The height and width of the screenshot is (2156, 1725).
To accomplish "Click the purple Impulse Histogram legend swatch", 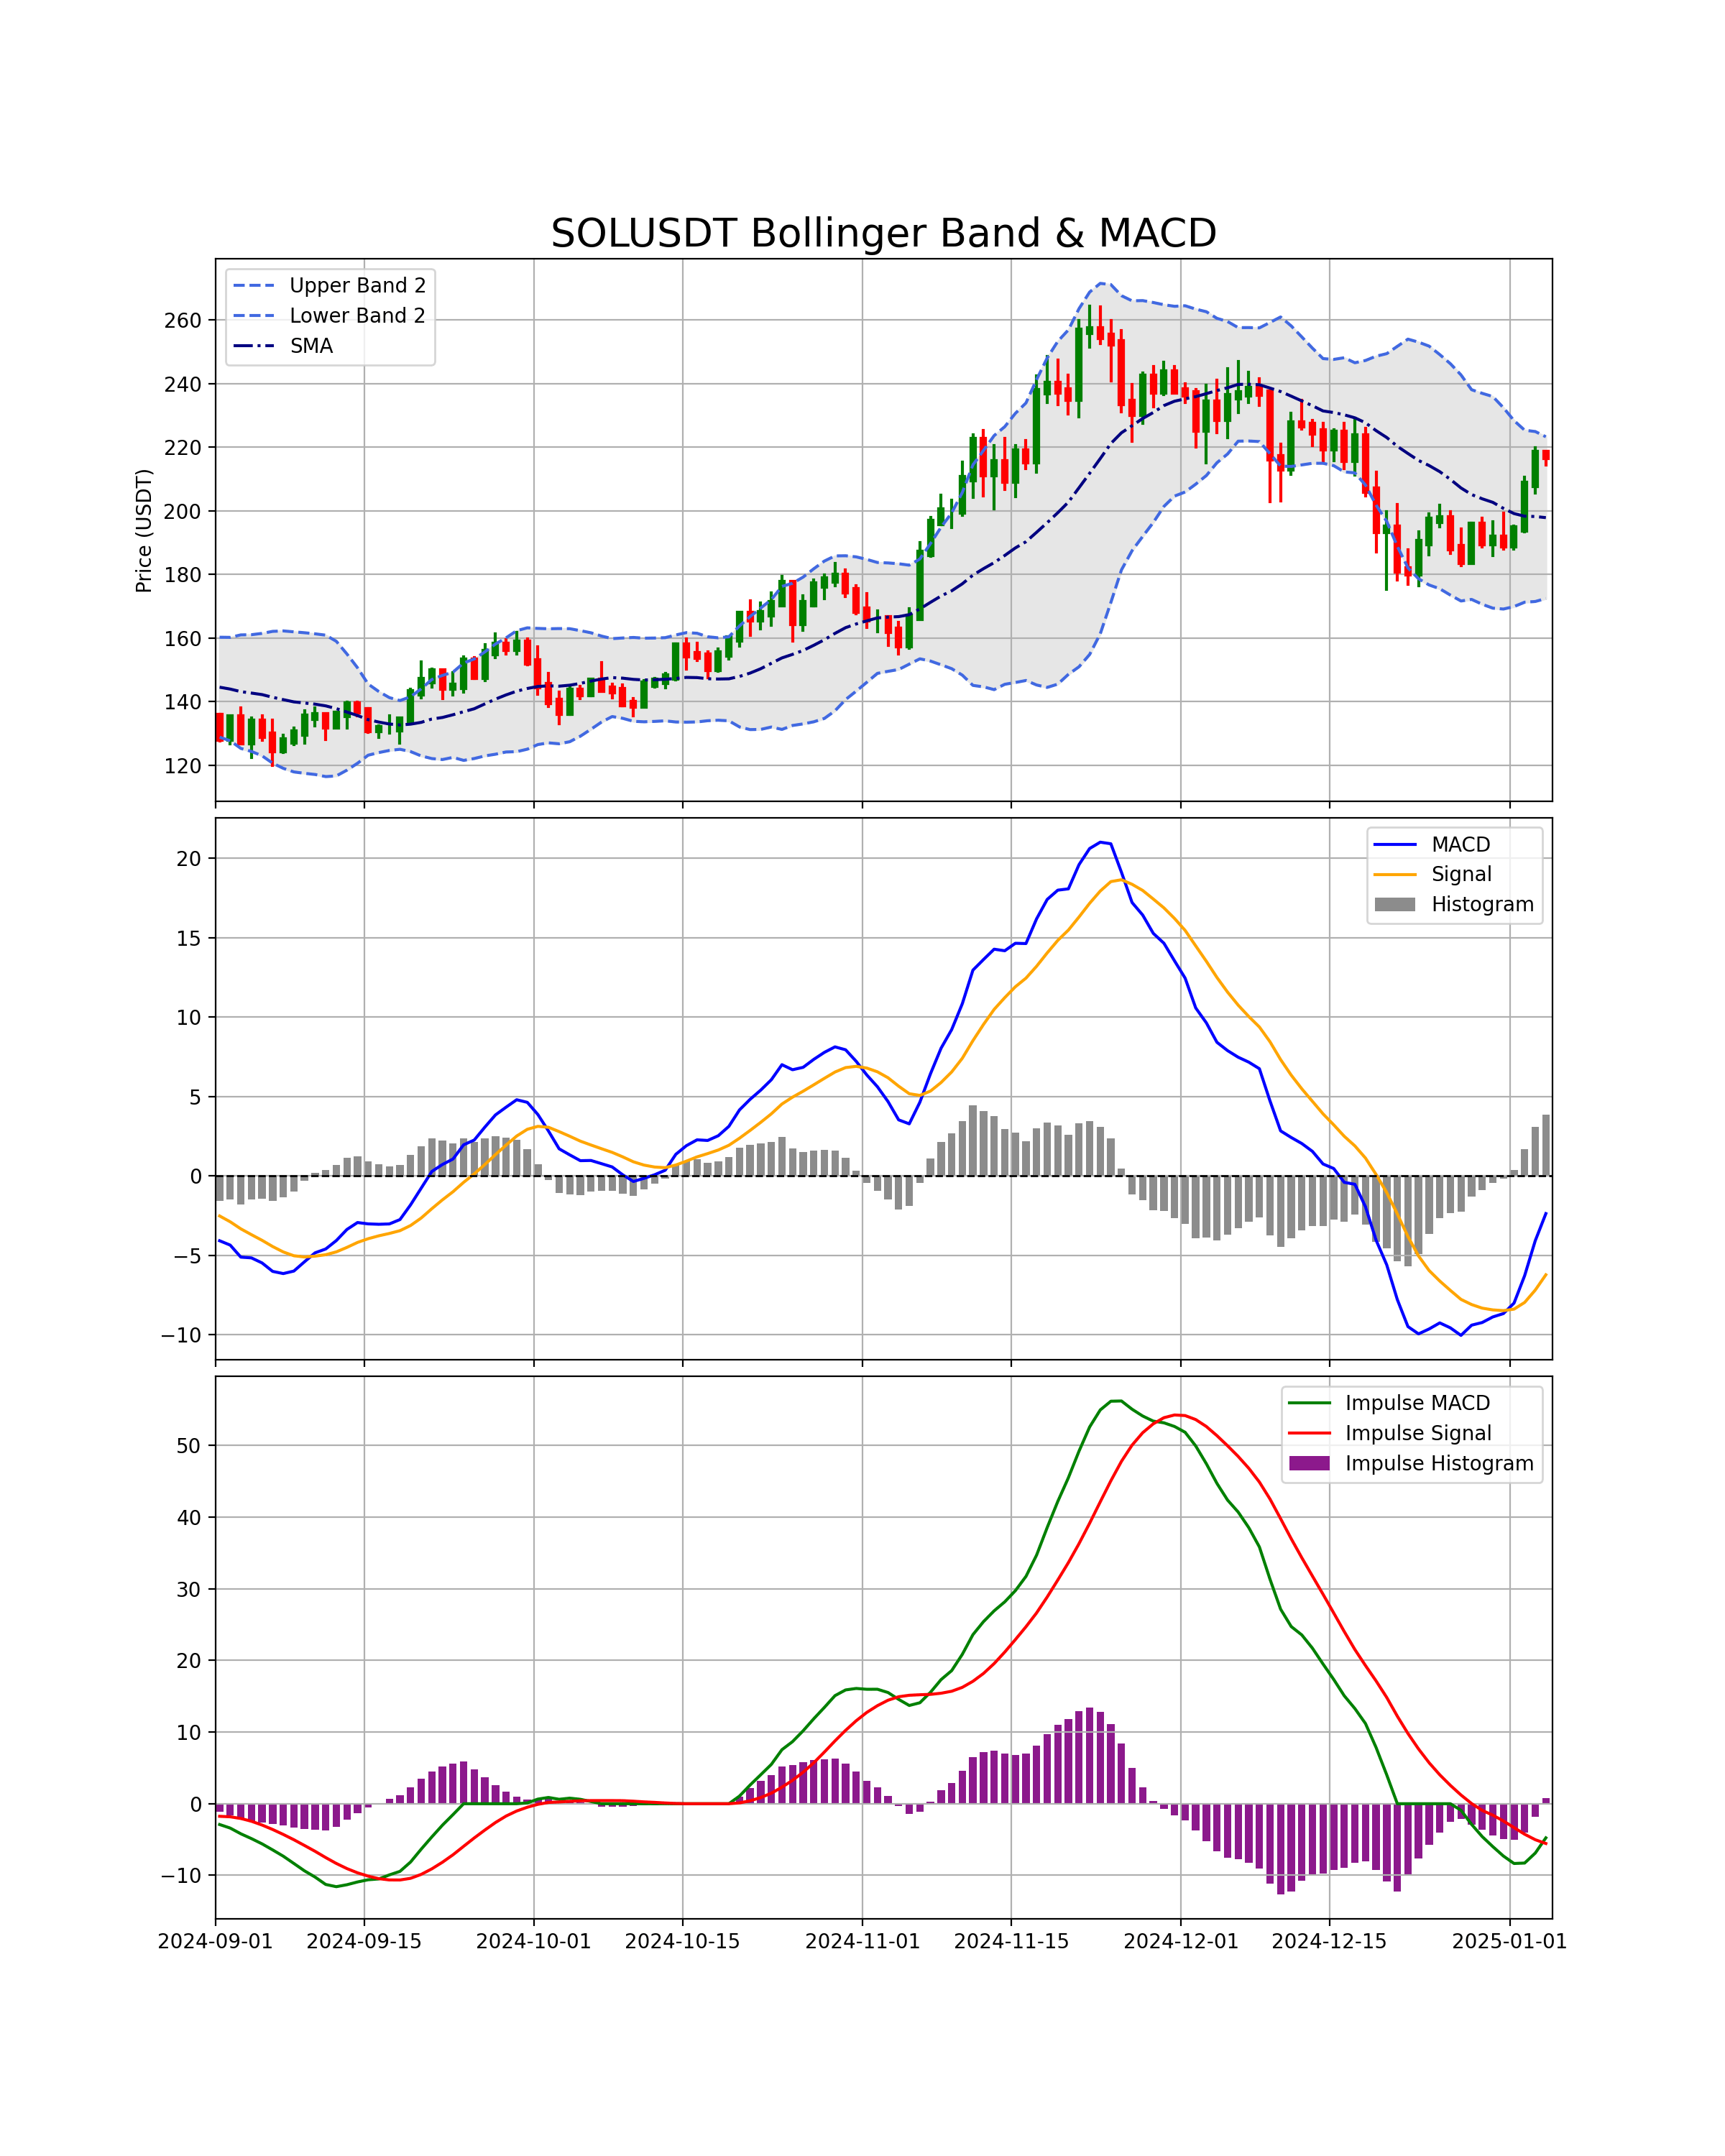I will point(1309,1463).
